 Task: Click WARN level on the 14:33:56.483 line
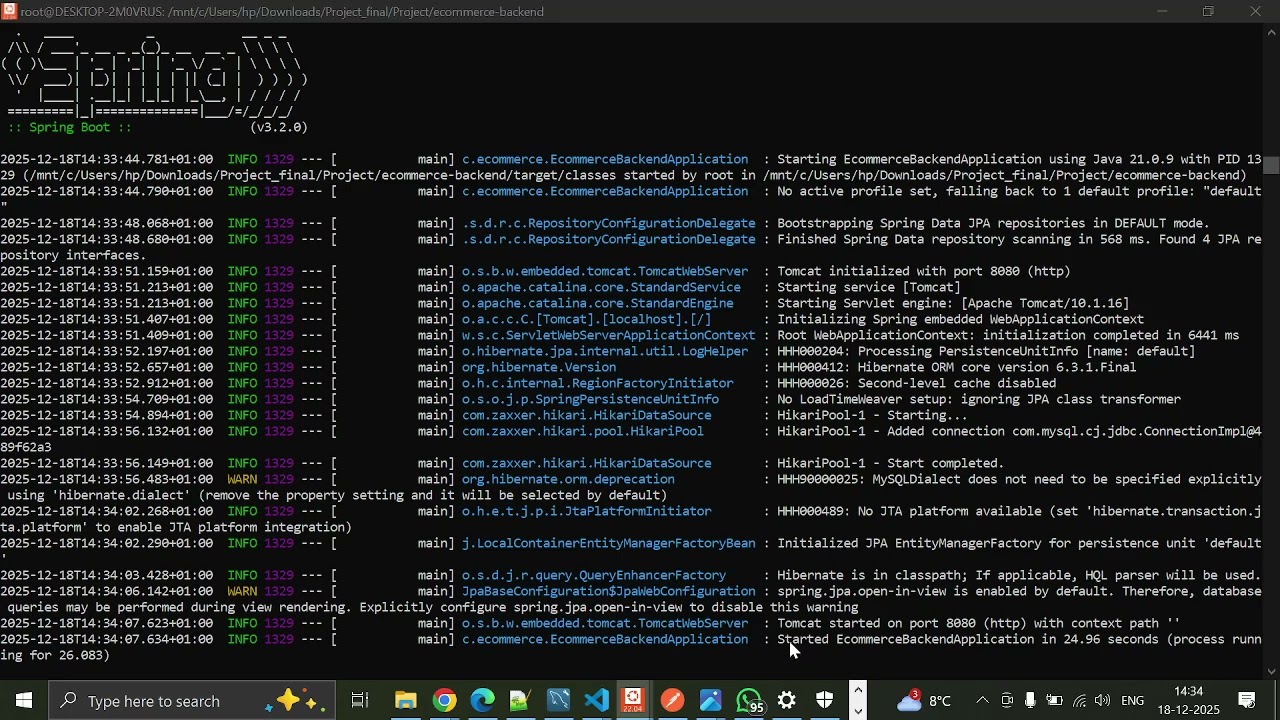point(242,479)
